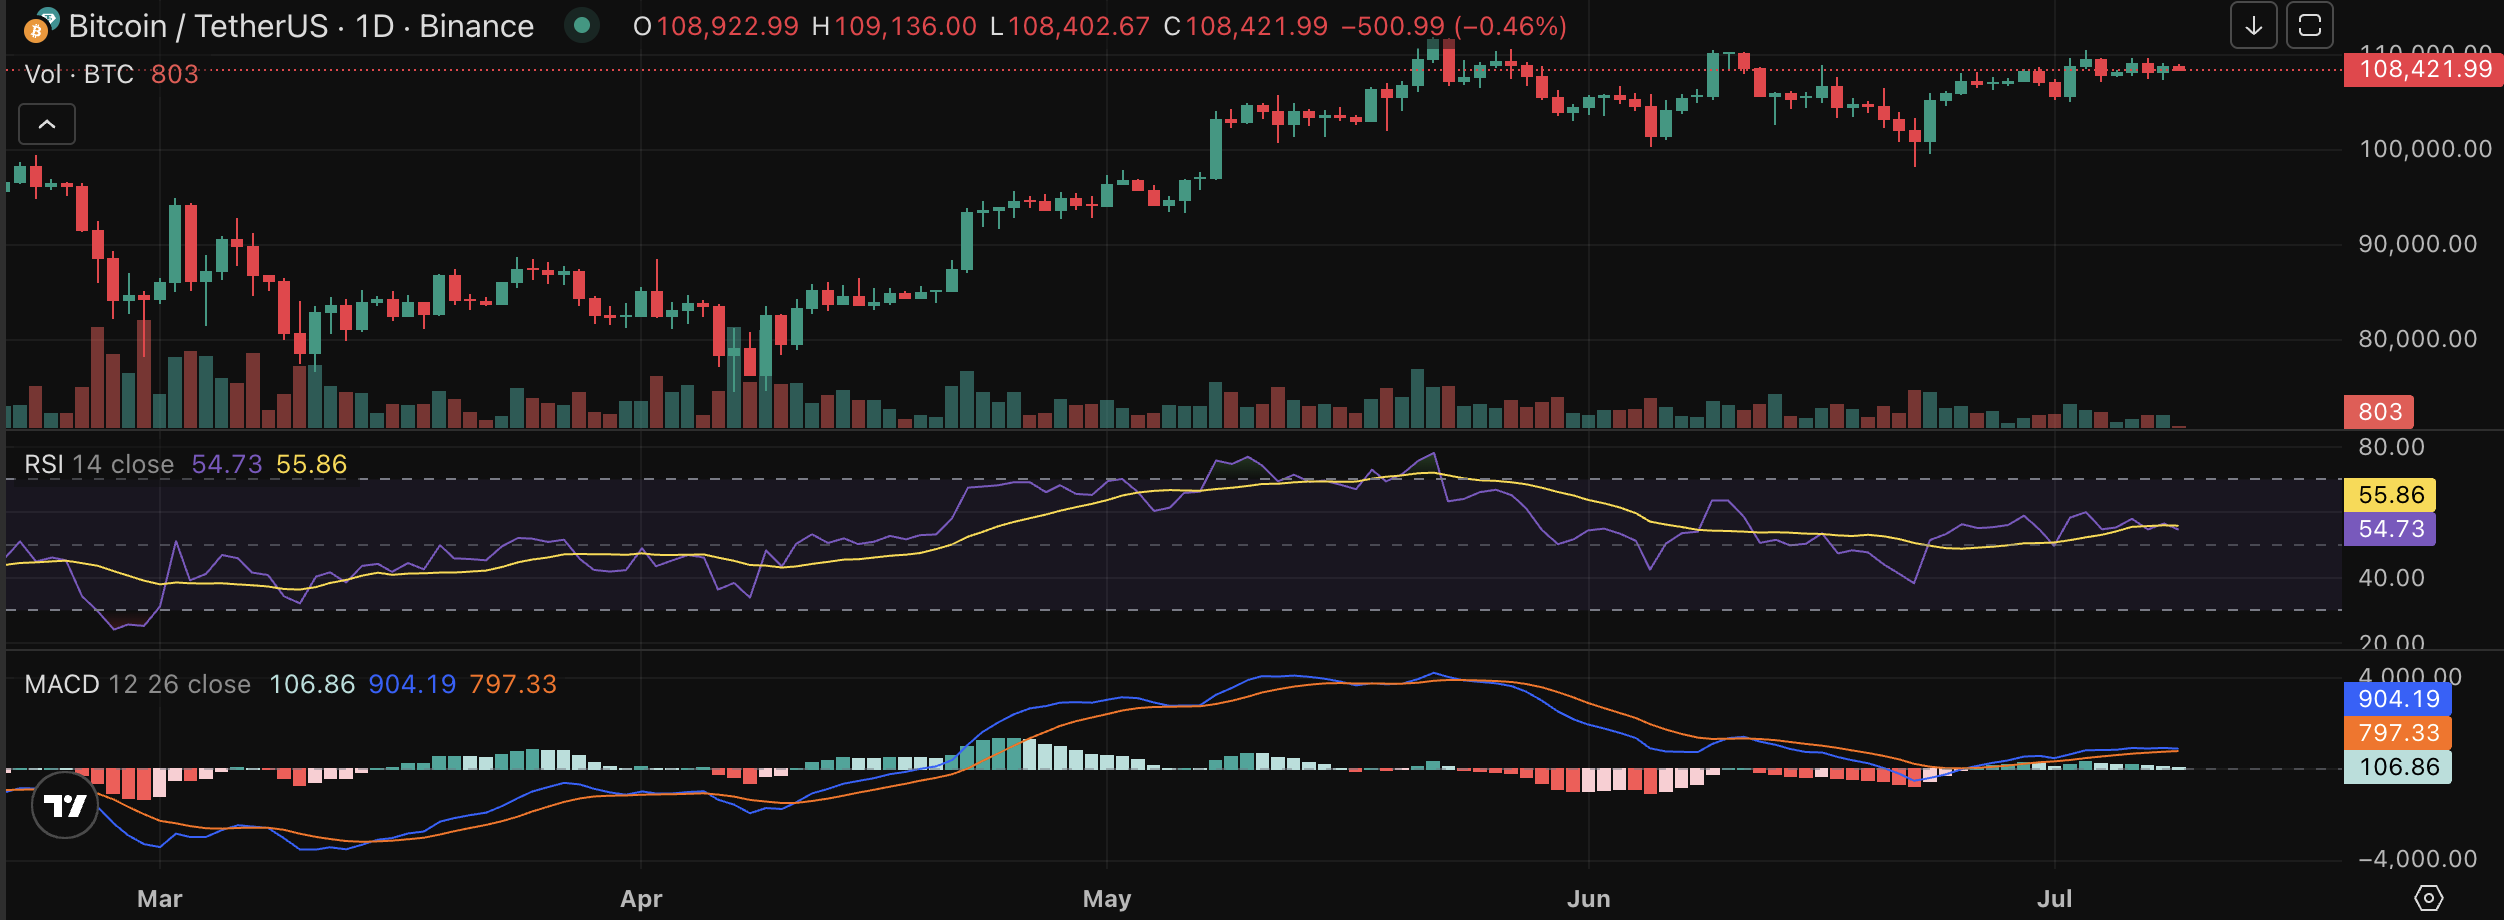2504x920 pixels.
Task: Click the volume value label 803
Action: click(2379, 412)
